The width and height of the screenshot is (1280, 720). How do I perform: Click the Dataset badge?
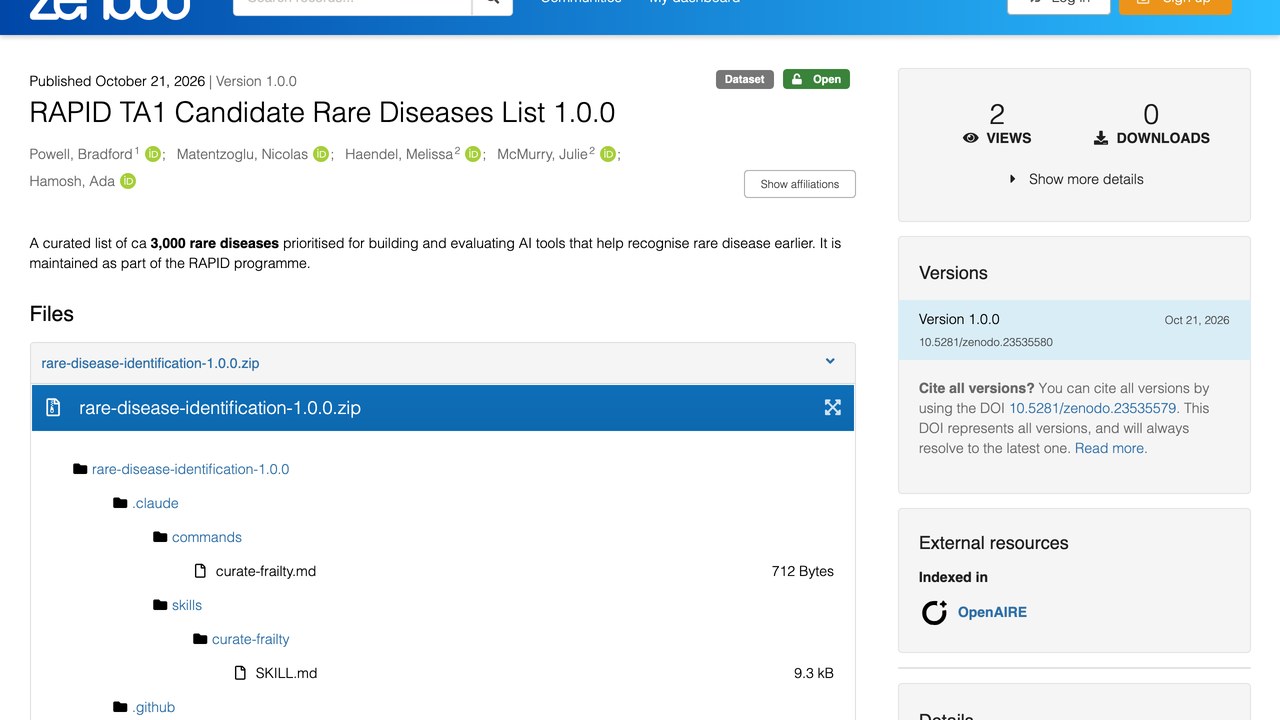(745, 79)
